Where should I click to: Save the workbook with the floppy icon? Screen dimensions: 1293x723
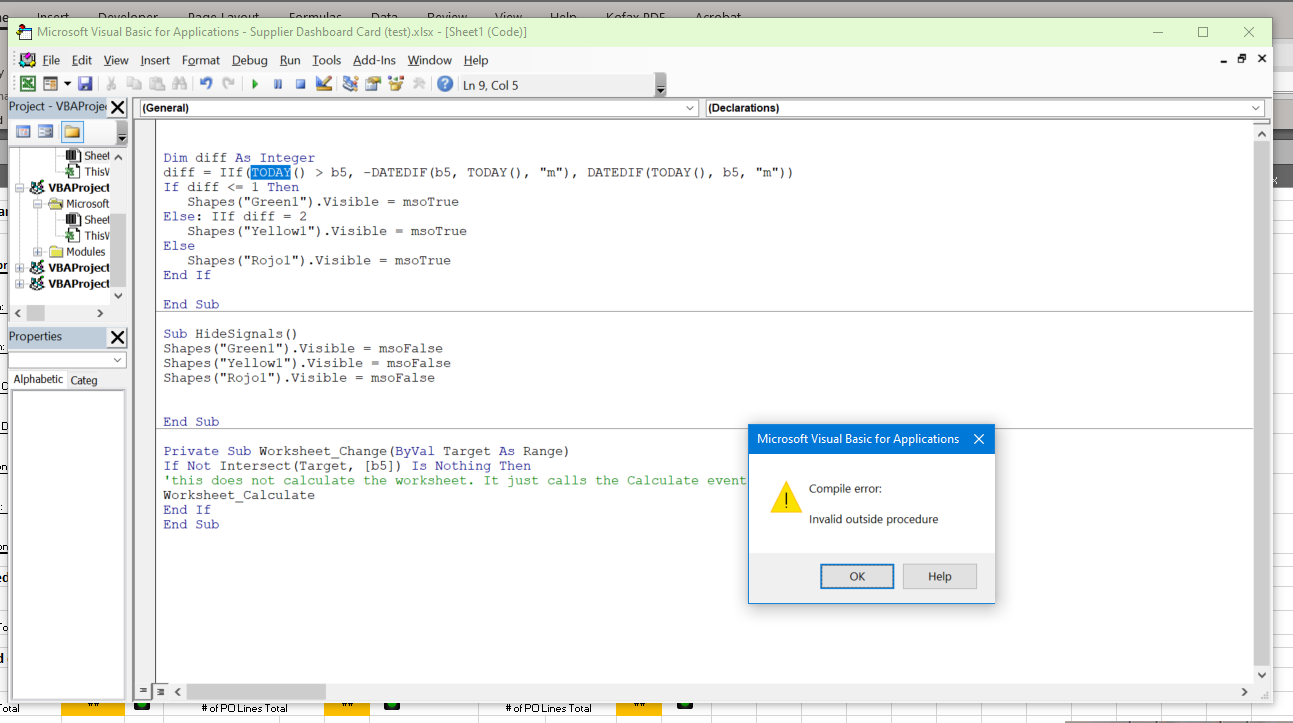coord(85,84)
